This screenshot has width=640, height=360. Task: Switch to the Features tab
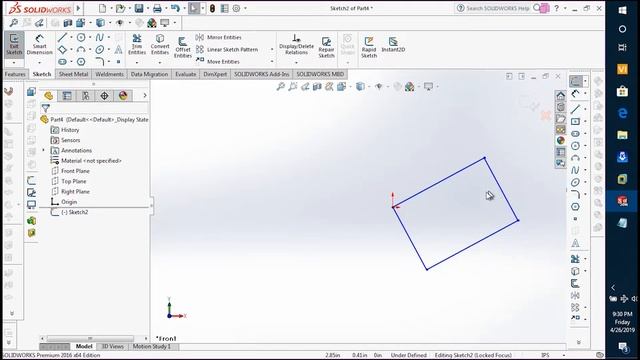[x=16, y=74]
